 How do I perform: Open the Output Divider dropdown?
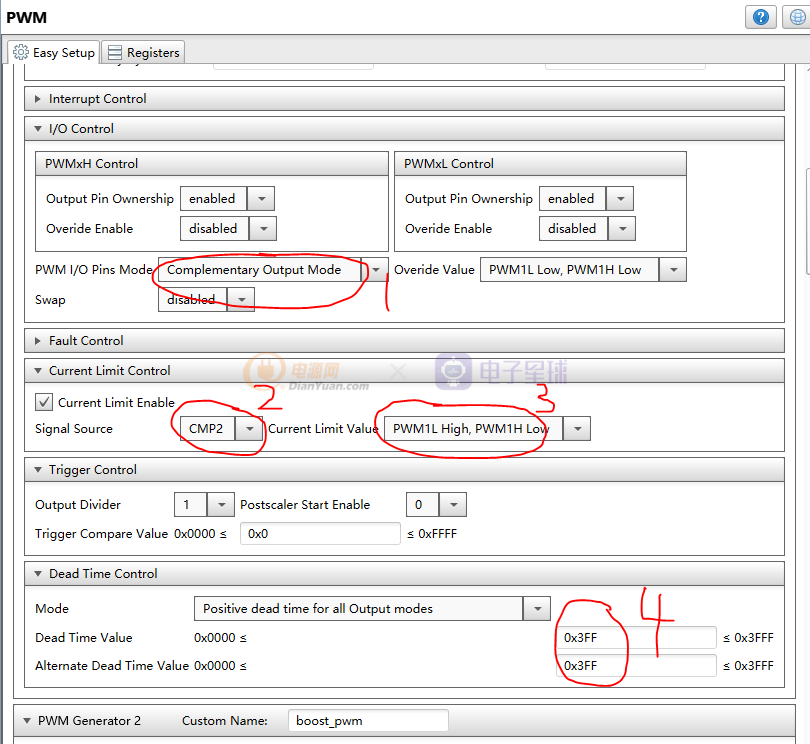(x=221, y=505)
